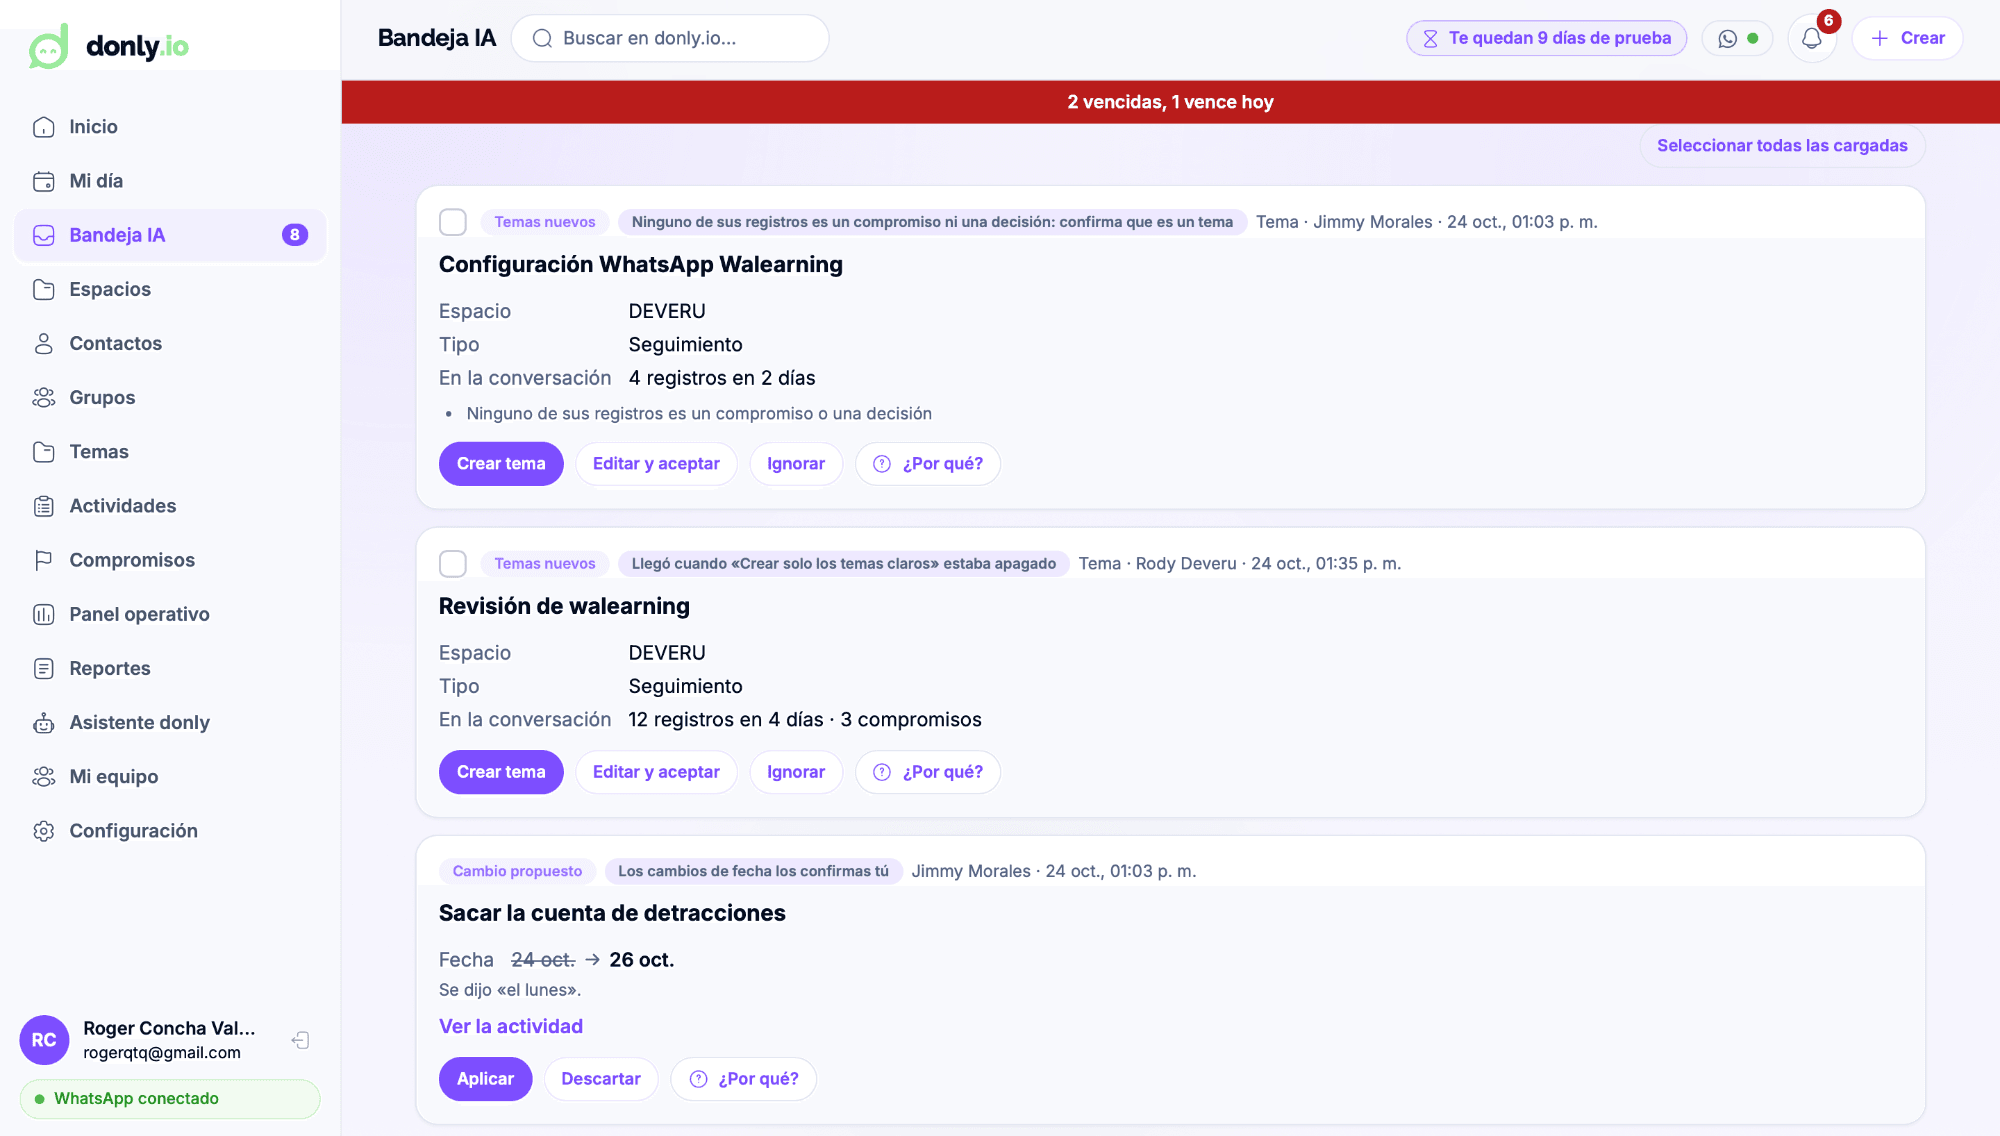Check the Revisión de walearning card checkbox
Viewport: 2000px width, 1136px height.
[453, 564]
